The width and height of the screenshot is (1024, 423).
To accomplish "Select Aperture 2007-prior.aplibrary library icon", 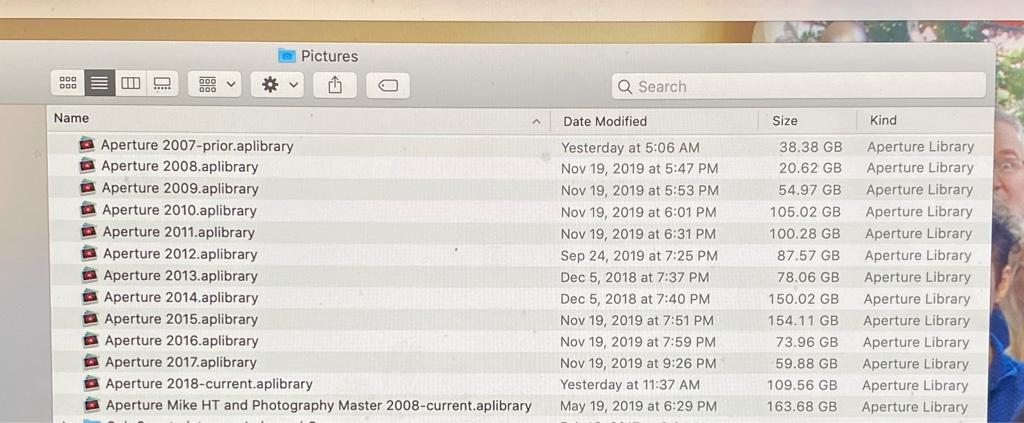I will [x=88, y=145].
